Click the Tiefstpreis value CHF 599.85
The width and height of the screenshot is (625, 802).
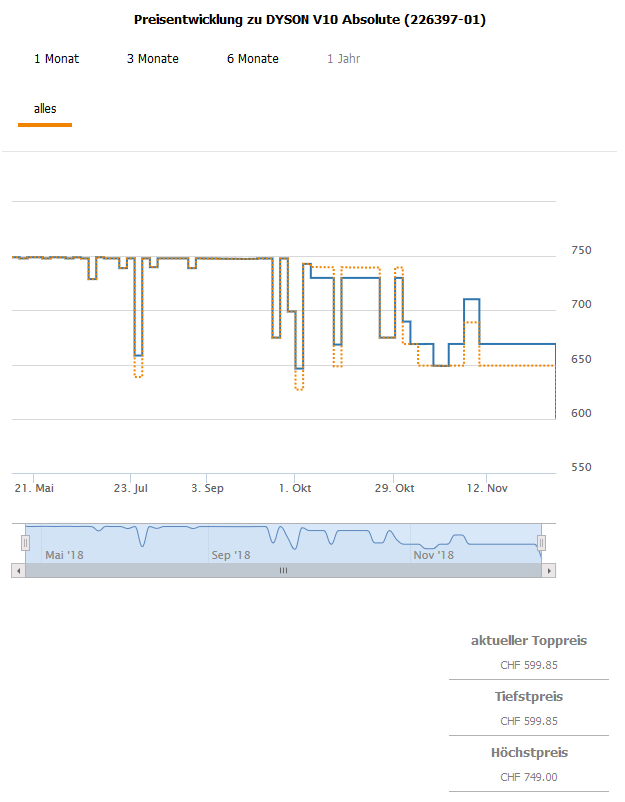tap(529, 721)
